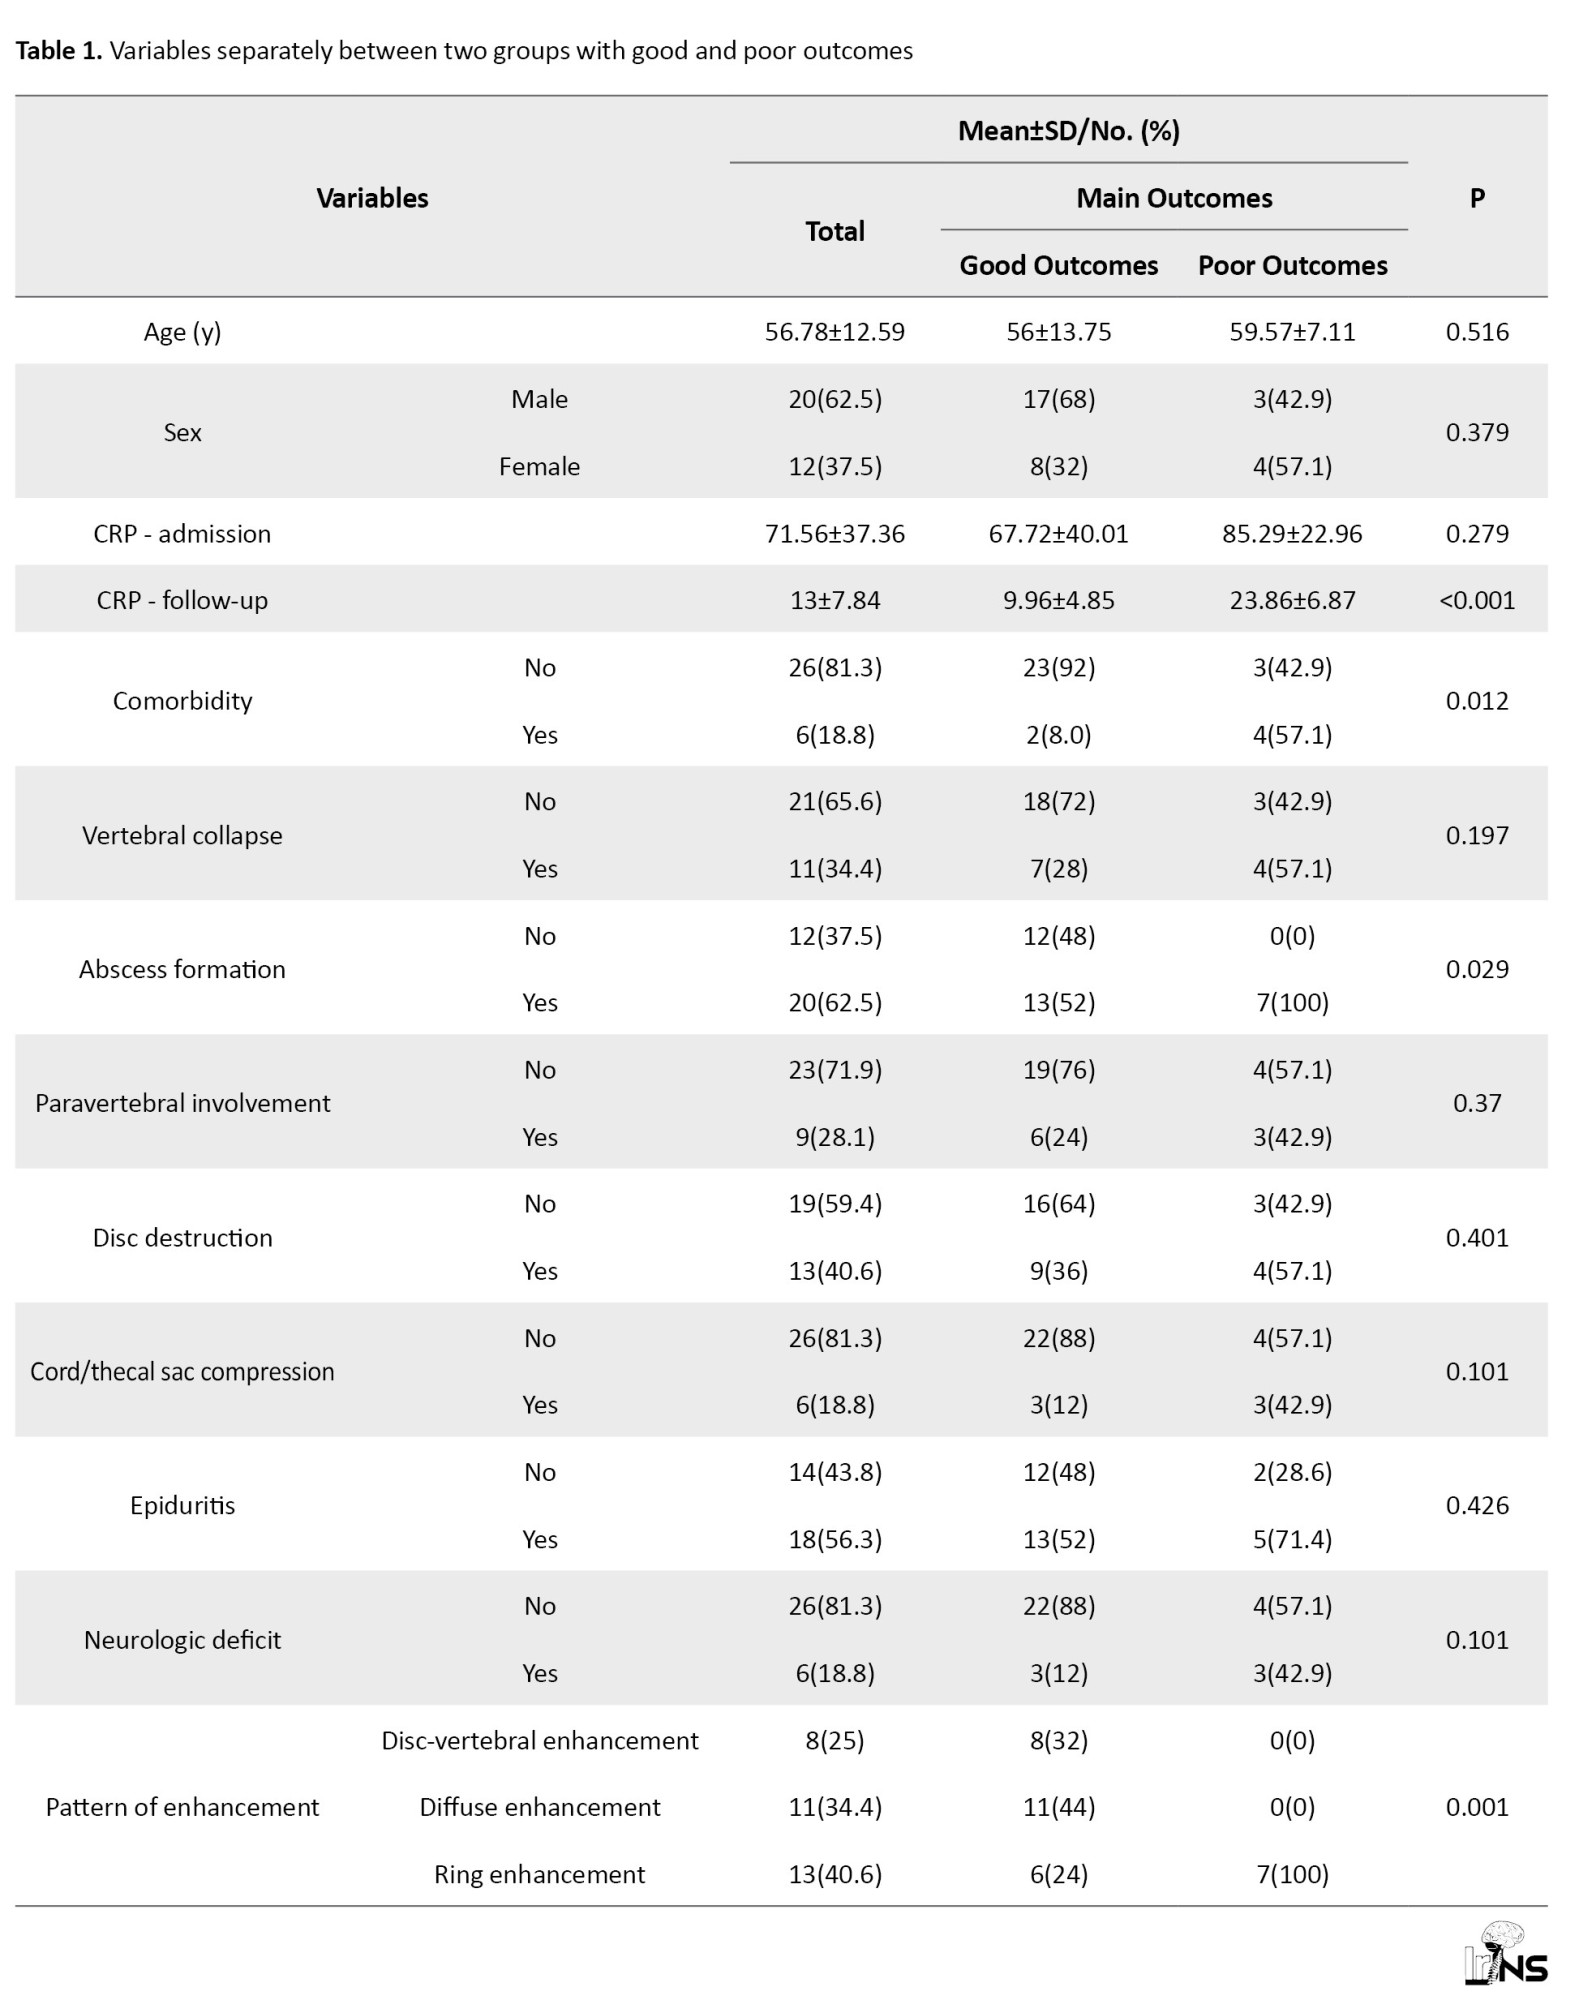The width and height of the screenshot is (1579, 2000).
Task: Select the Total column header
Action: click(835, 232)
